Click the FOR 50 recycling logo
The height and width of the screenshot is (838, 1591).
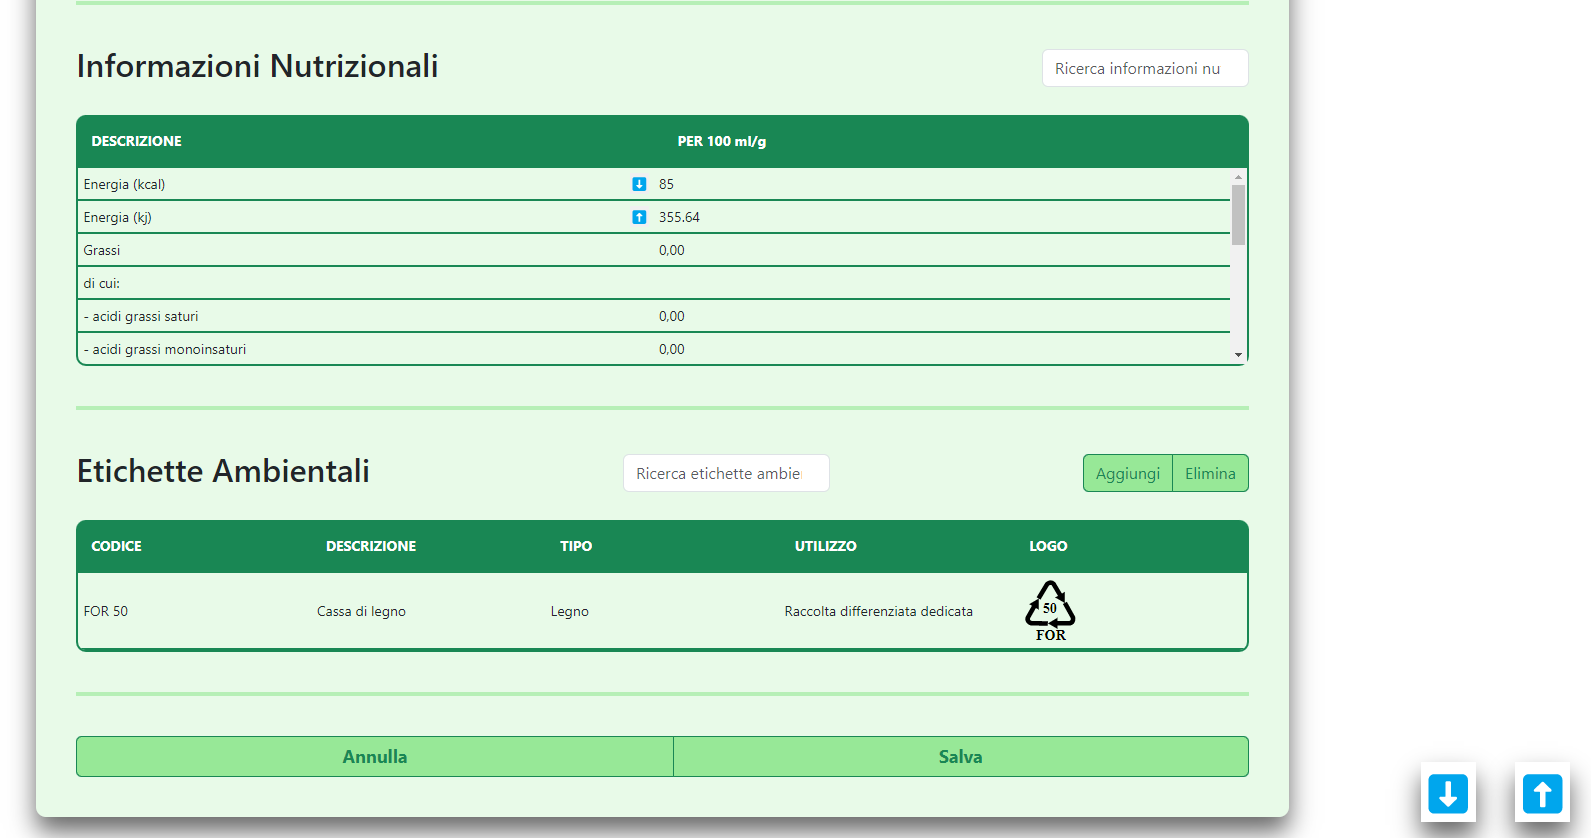(1050, 611)
